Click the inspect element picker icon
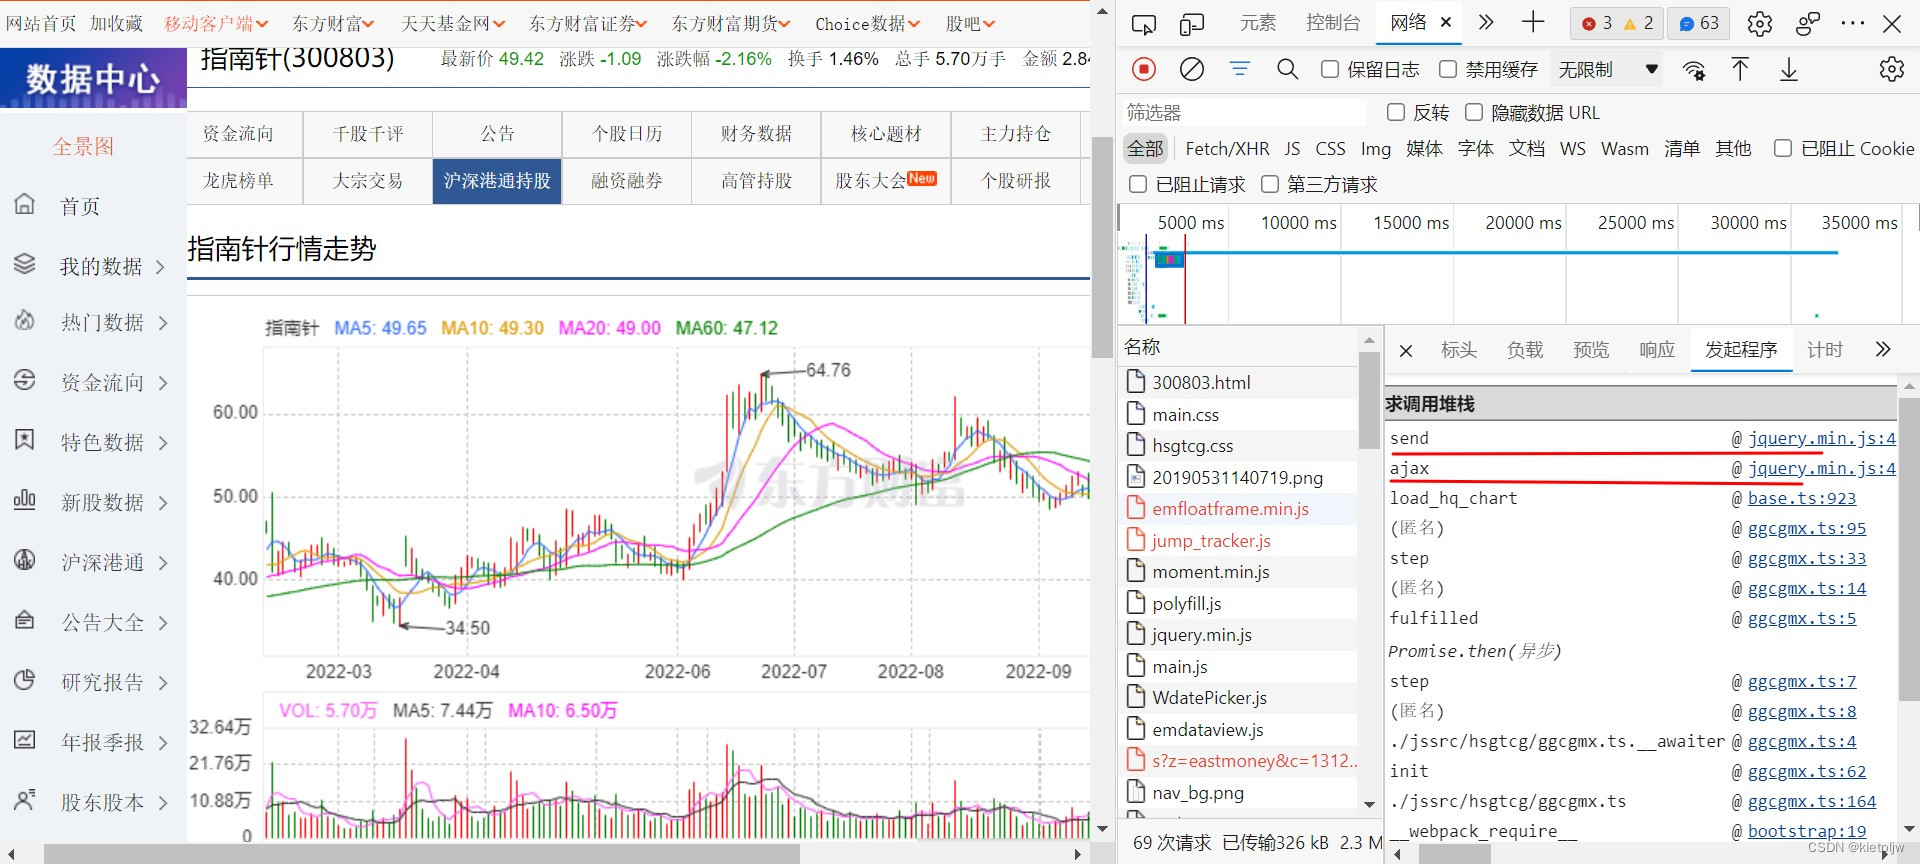Screen dimensions: 1920x864 [x=1143, y=23]
